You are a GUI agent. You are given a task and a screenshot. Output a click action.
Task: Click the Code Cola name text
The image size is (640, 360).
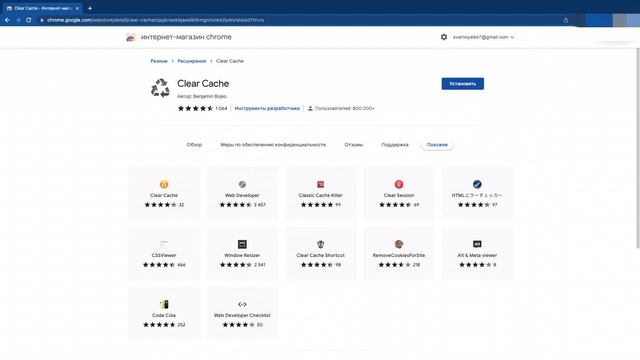[x=164, y=315]
